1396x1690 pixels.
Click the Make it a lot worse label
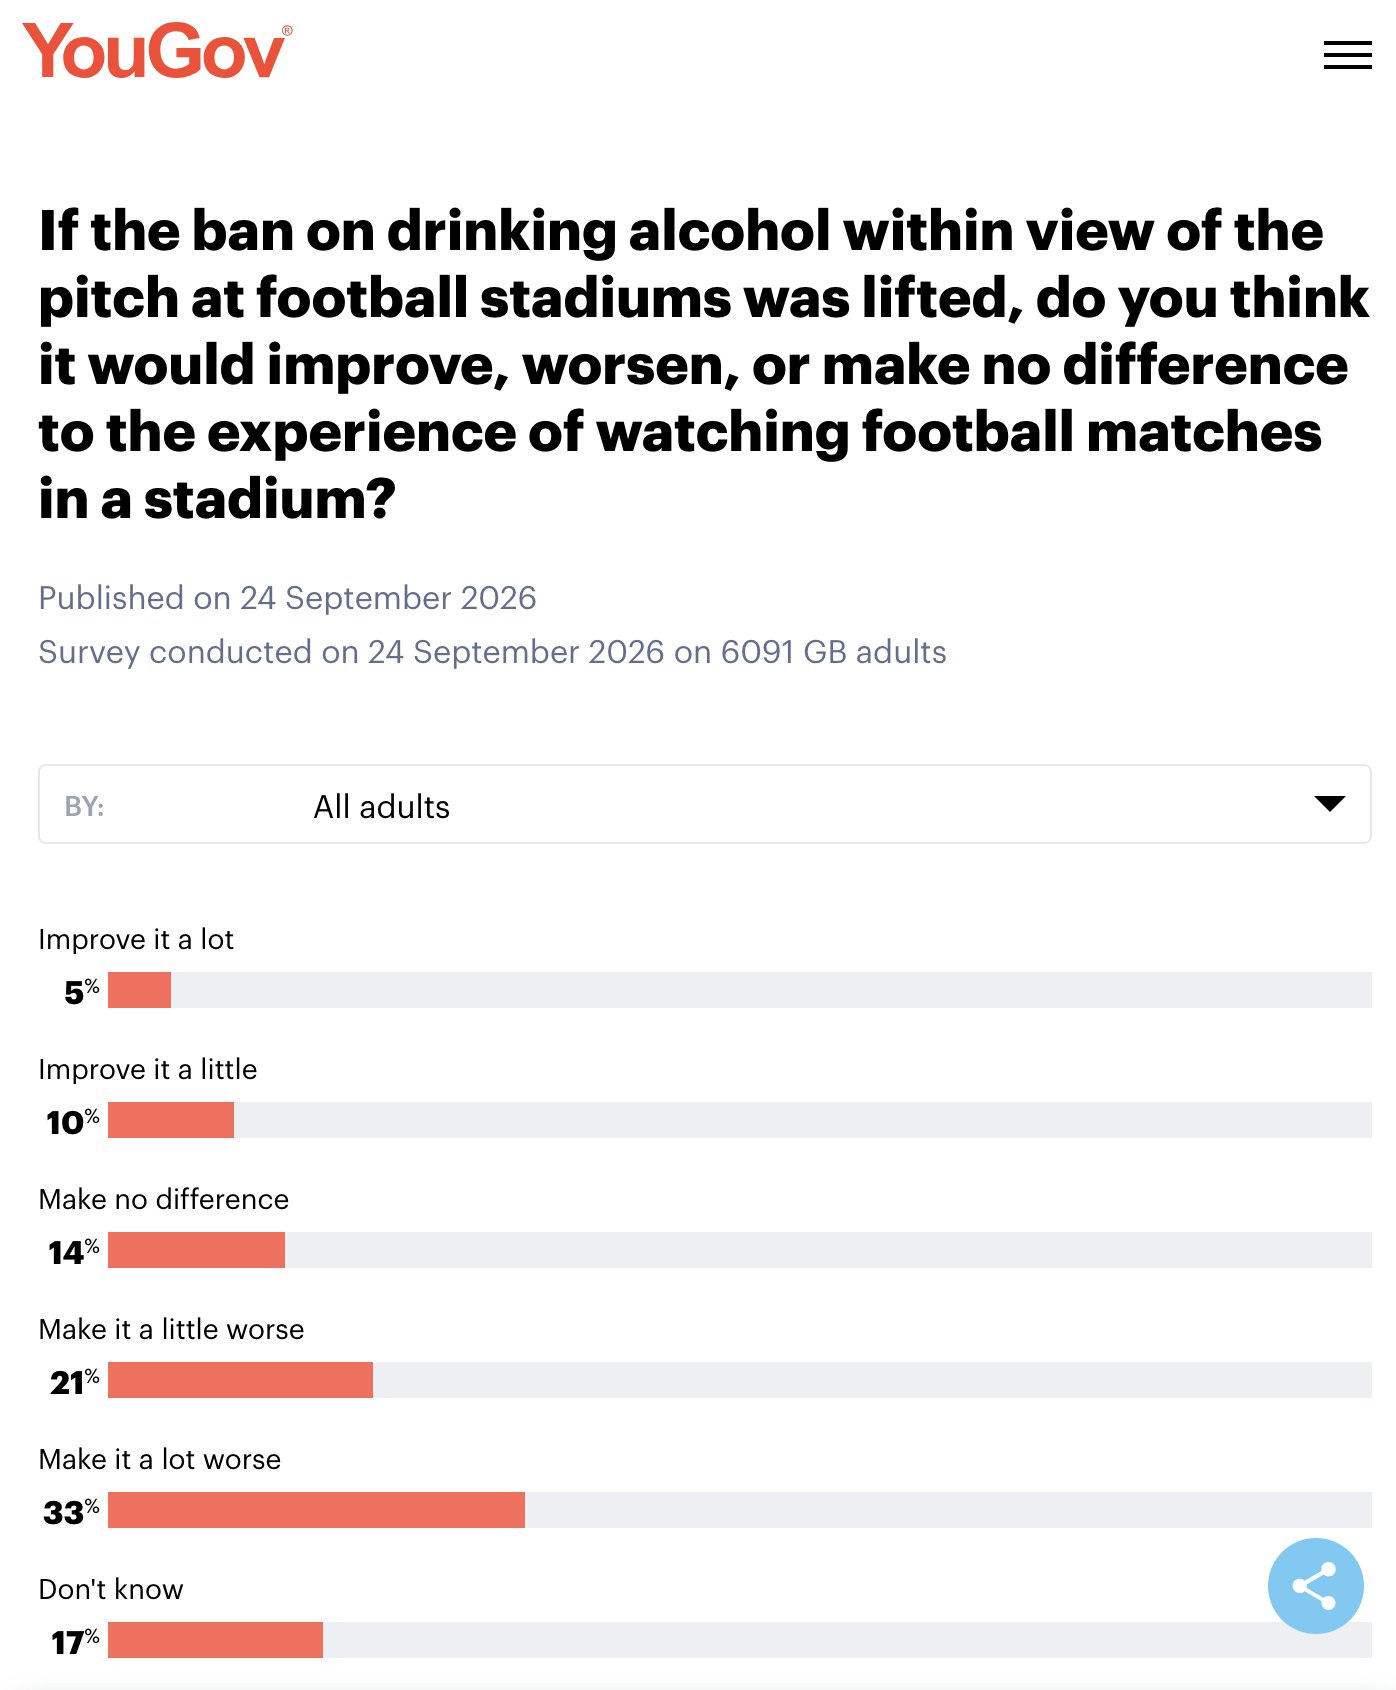tap(159, 1459)
